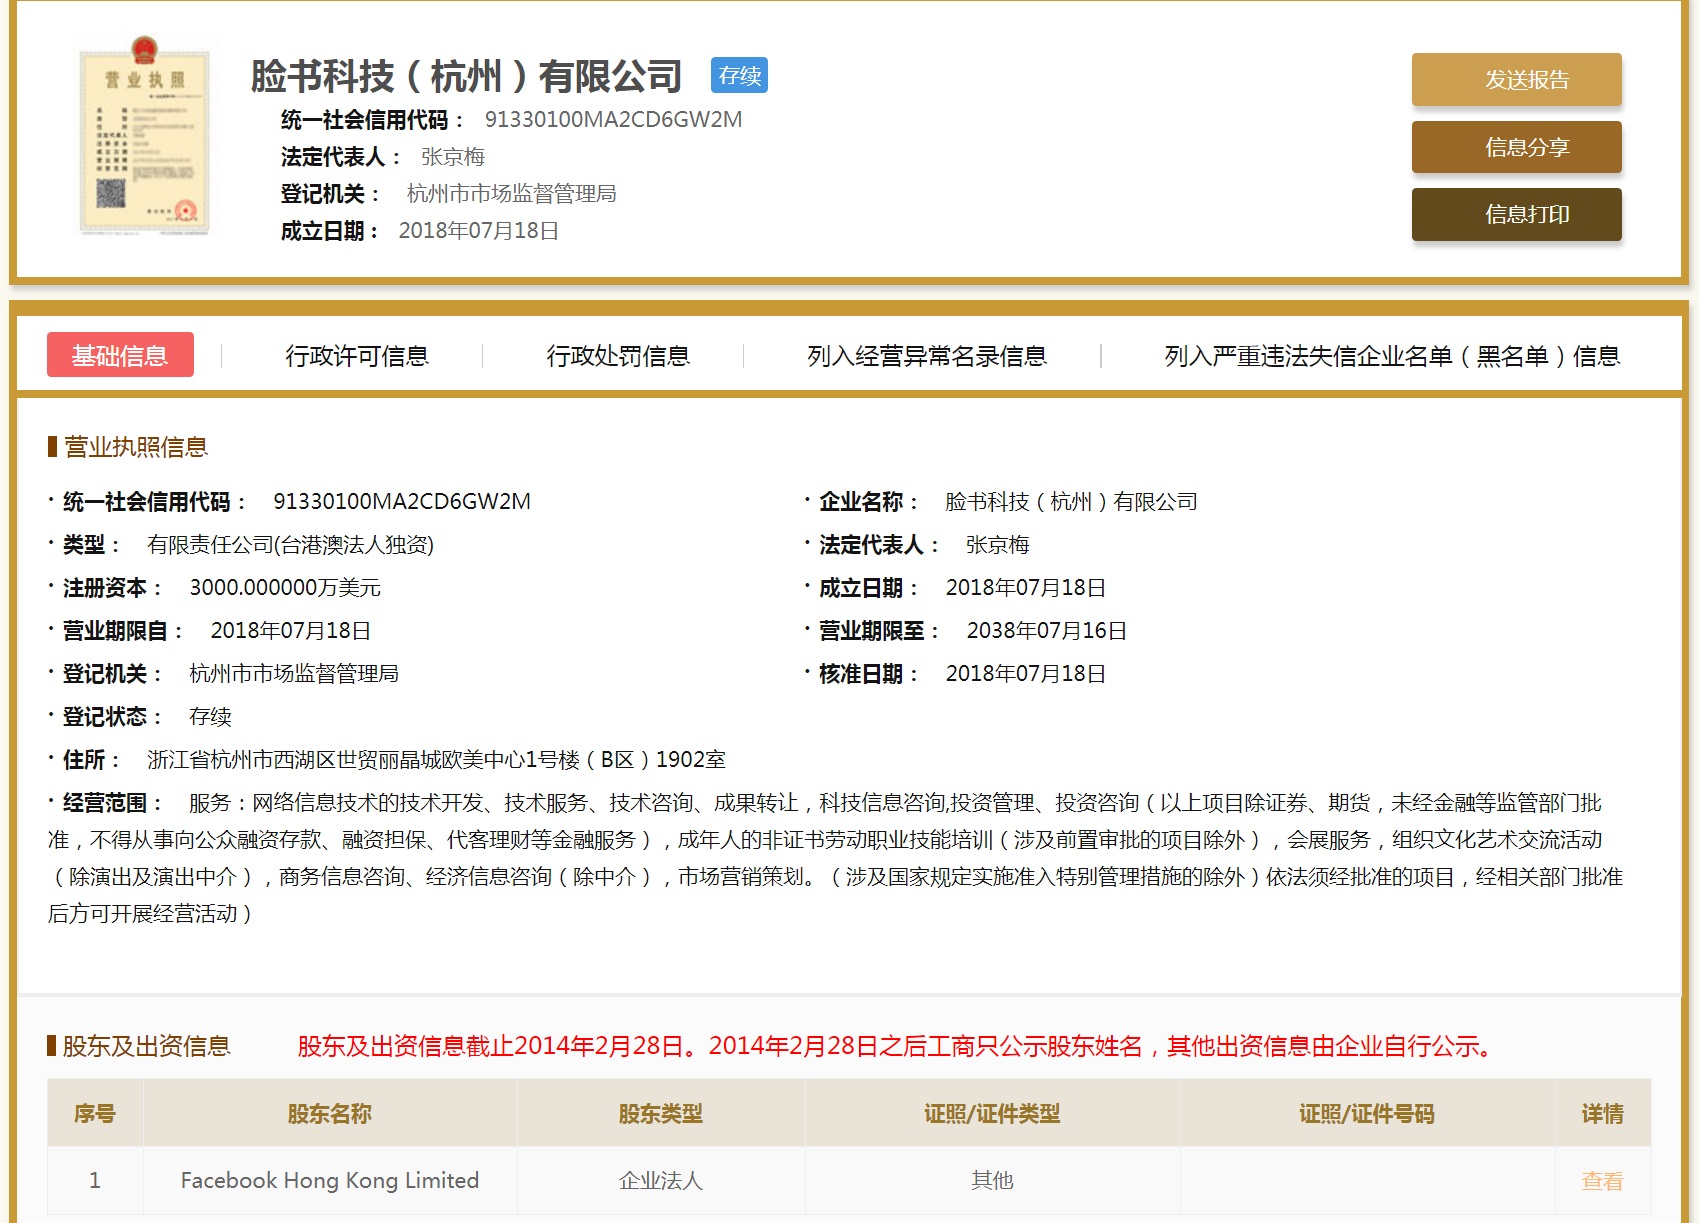
Task: Click the 序号 column header
Action: (95, 1114)
